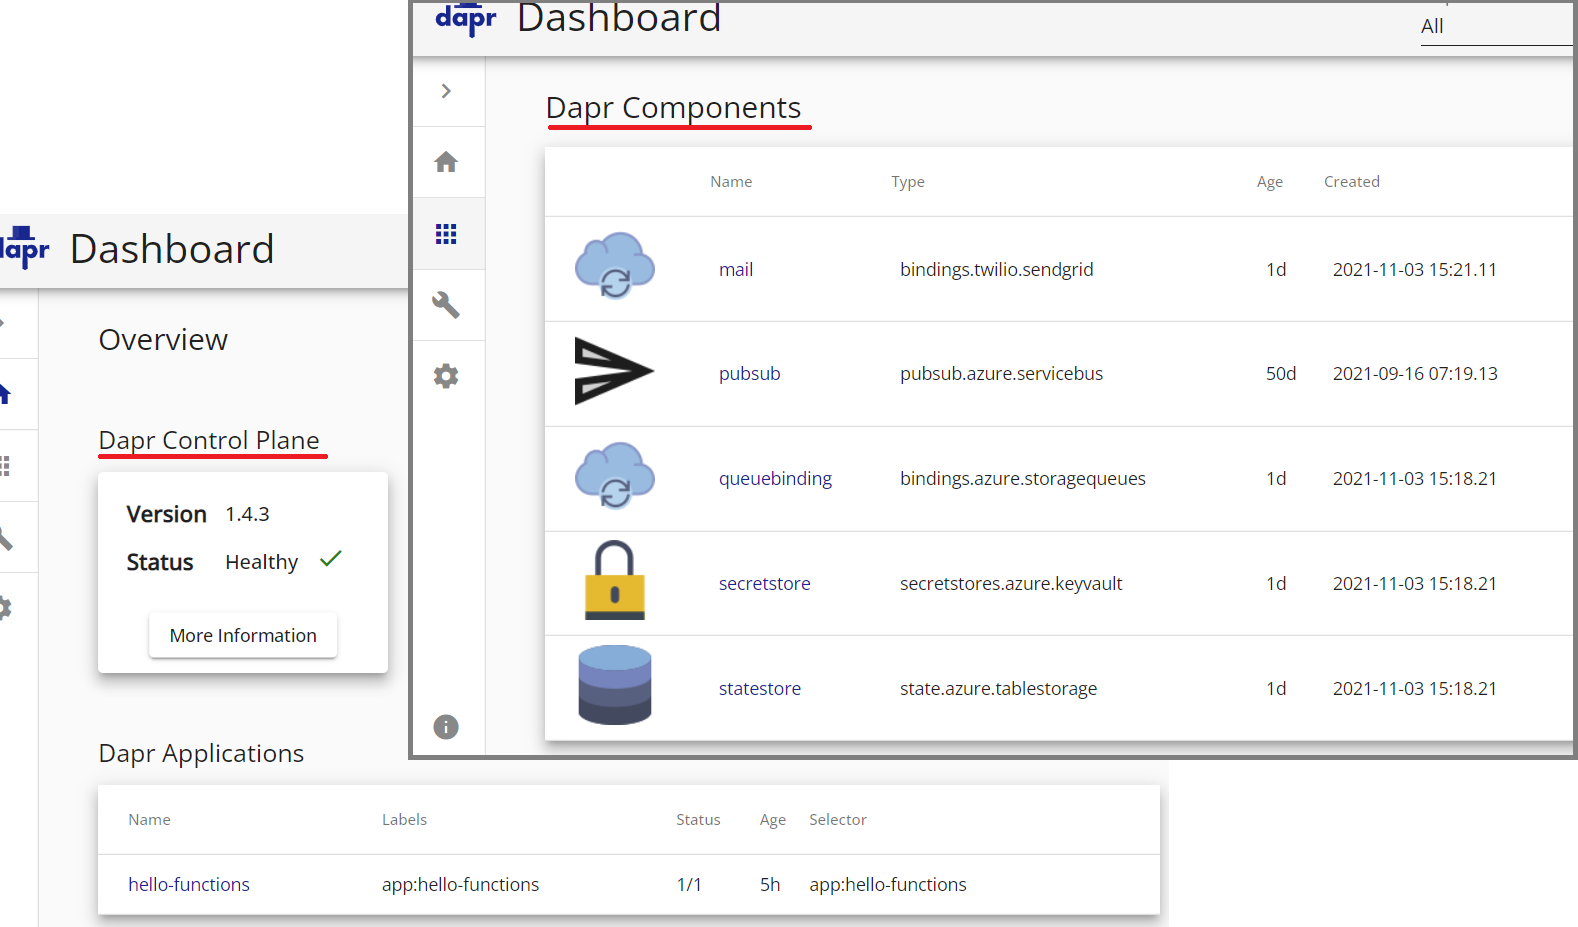Screen dimensions: 1578x927
Task: Open the pubsub component link
Action: [x=749, y=373]
